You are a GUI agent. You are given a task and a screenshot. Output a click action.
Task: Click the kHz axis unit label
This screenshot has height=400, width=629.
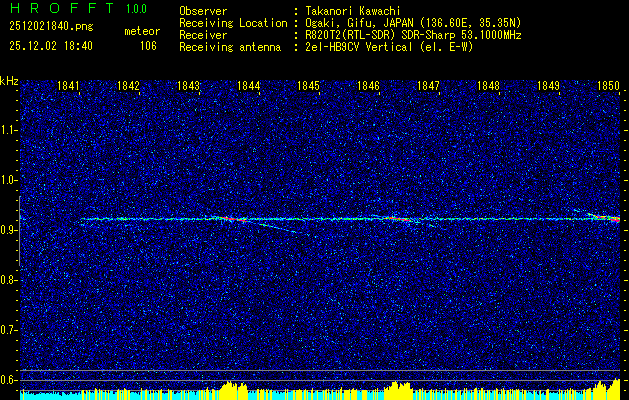point(9,81)
